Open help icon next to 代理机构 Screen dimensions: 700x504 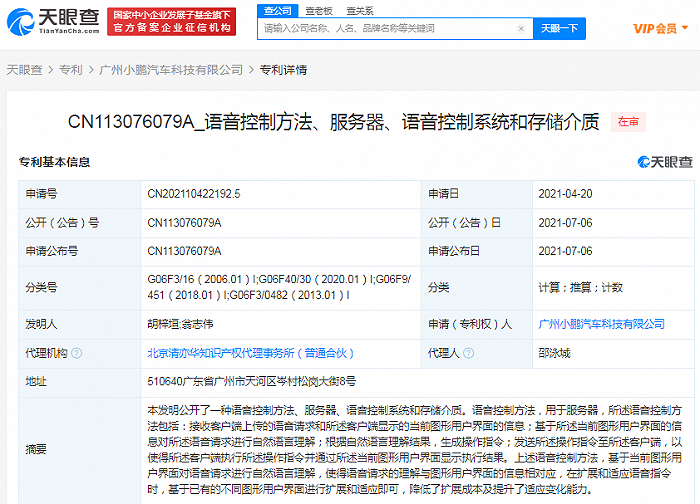tap(77, 353)
